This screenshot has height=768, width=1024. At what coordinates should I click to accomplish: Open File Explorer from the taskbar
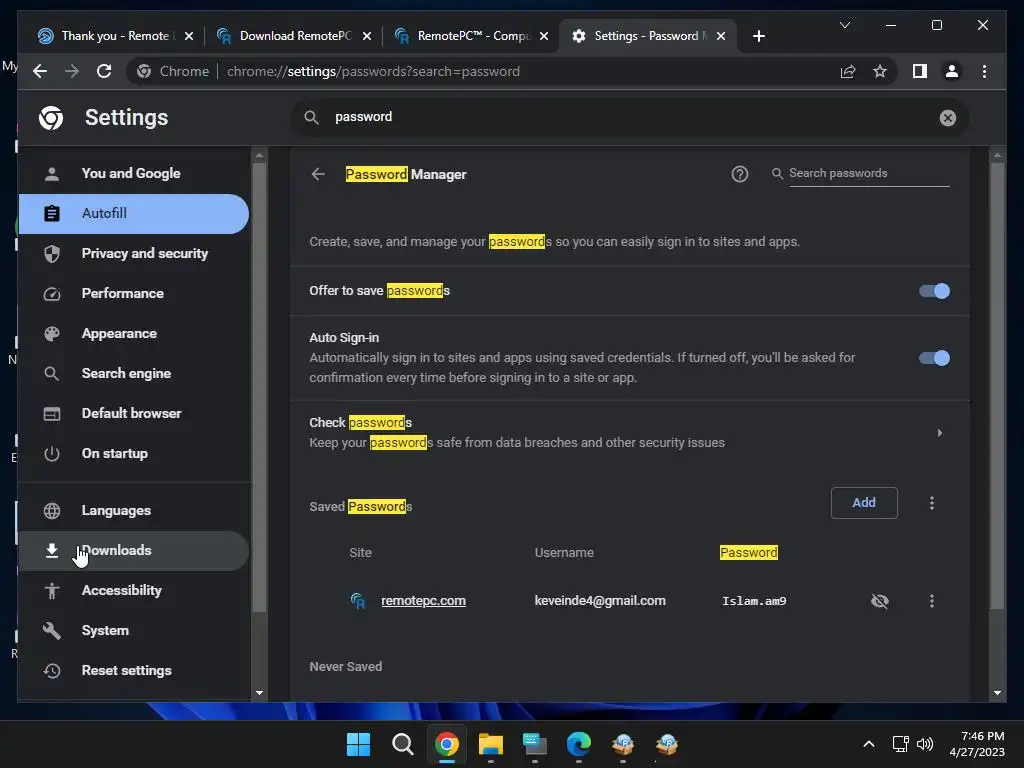(490, 744)
